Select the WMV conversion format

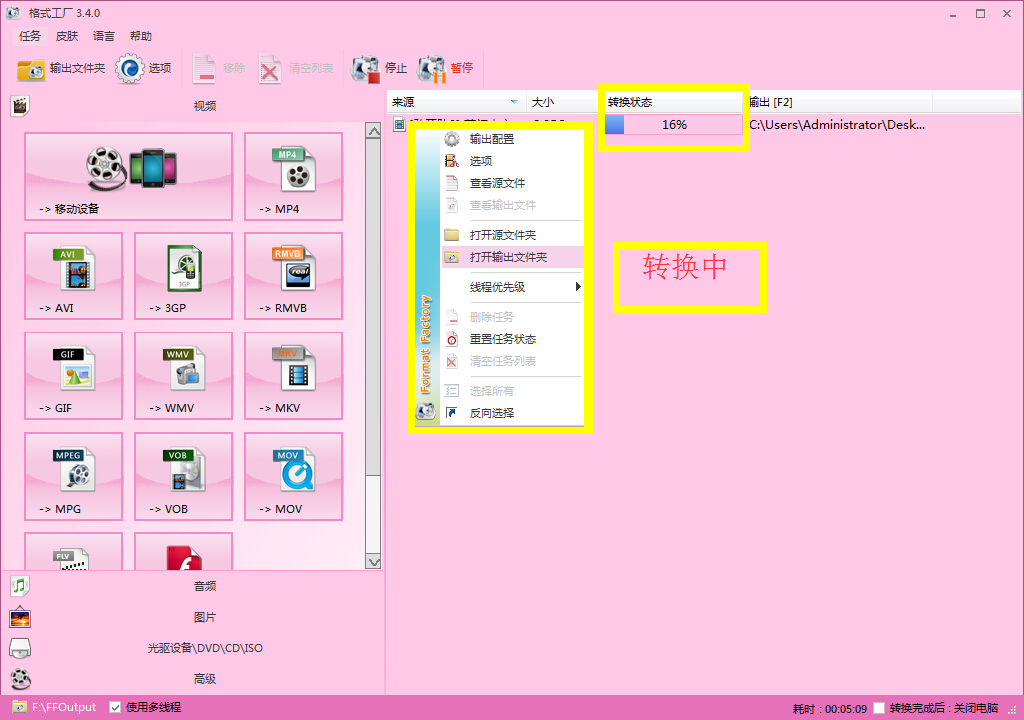tap(184, 376)
